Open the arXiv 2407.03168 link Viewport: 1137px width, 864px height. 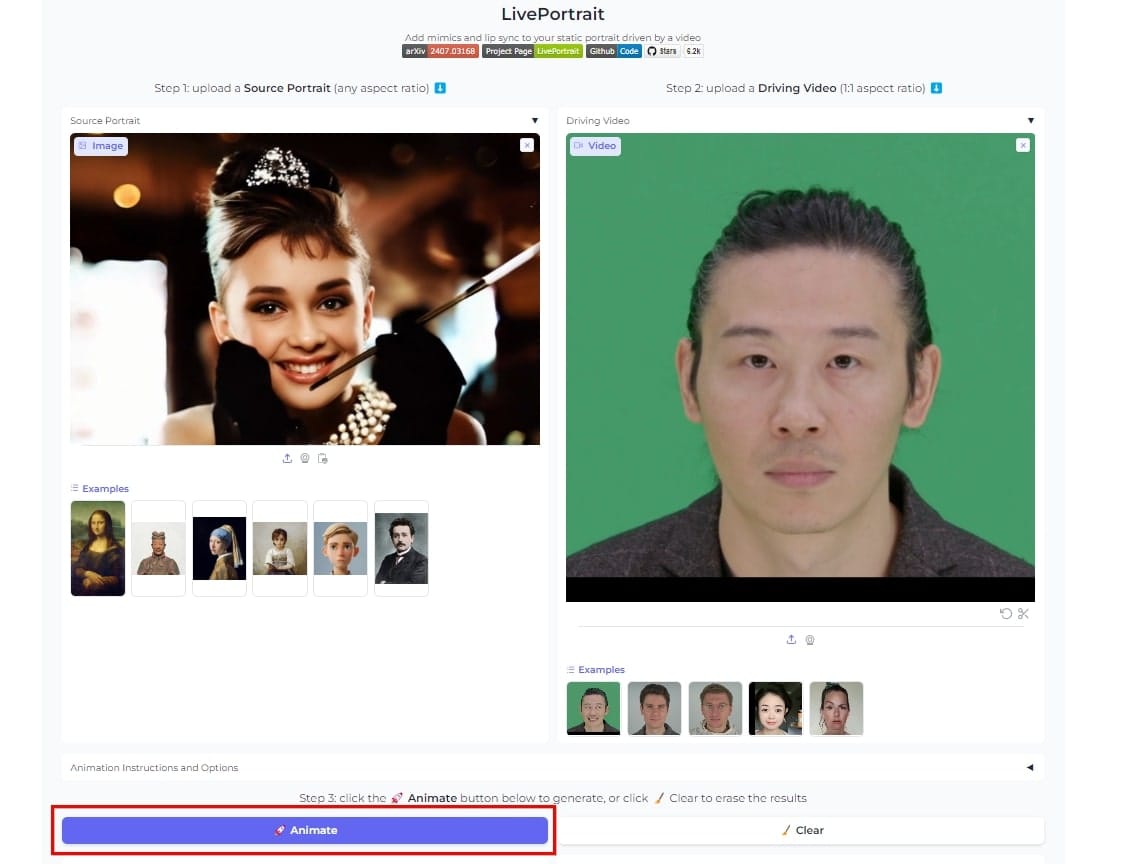click(440, 50)
